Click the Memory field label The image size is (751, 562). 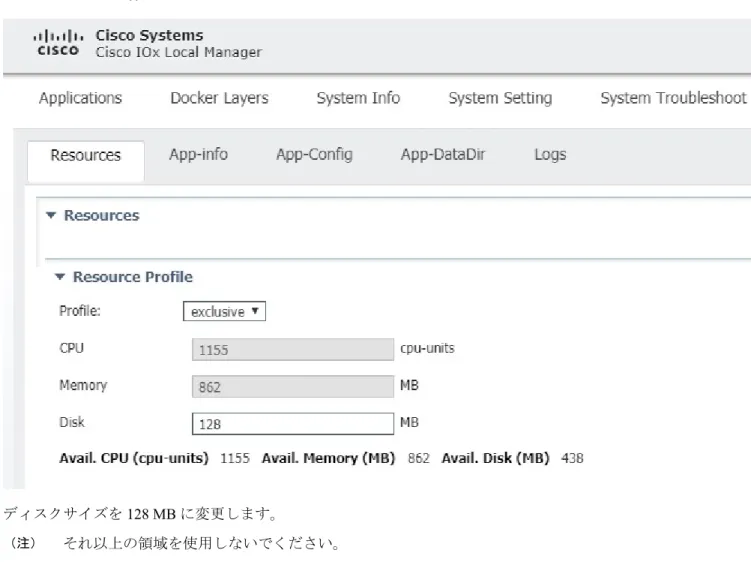[x=83, y=385]
